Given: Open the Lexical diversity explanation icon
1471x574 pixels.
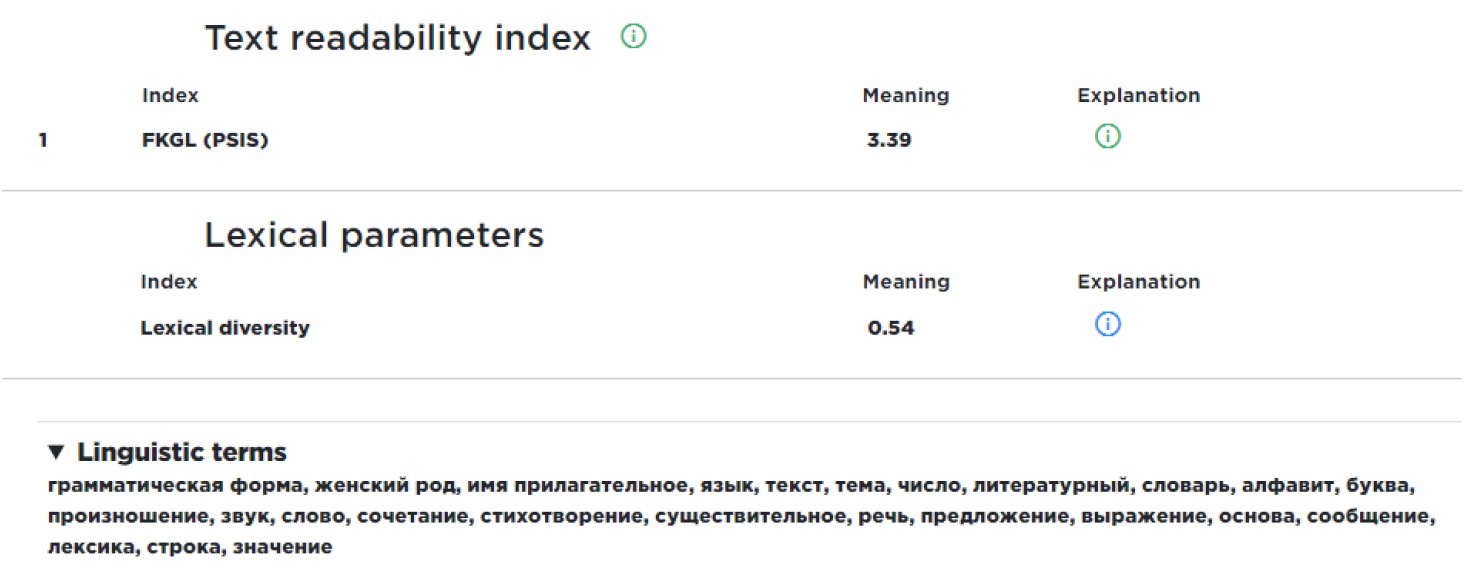Looking at the screenshot, I should pyautogui.click(x=1107, y=324).
